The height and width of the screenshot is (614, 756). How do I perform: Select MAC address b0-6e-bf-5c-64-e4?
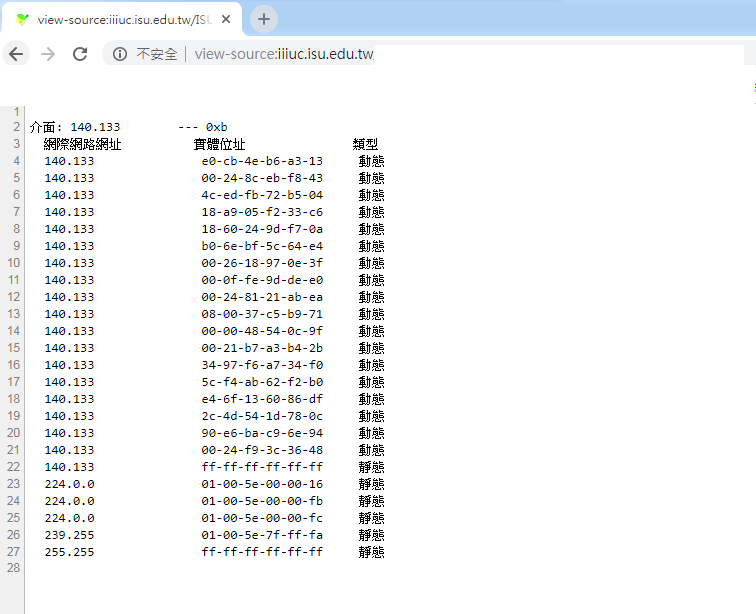262,246
